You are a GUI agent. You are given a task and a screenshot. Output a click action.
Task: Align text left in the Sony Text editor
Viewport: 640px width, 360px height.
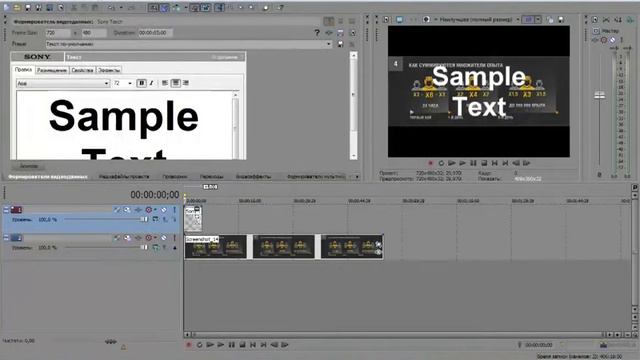[165, 83]
